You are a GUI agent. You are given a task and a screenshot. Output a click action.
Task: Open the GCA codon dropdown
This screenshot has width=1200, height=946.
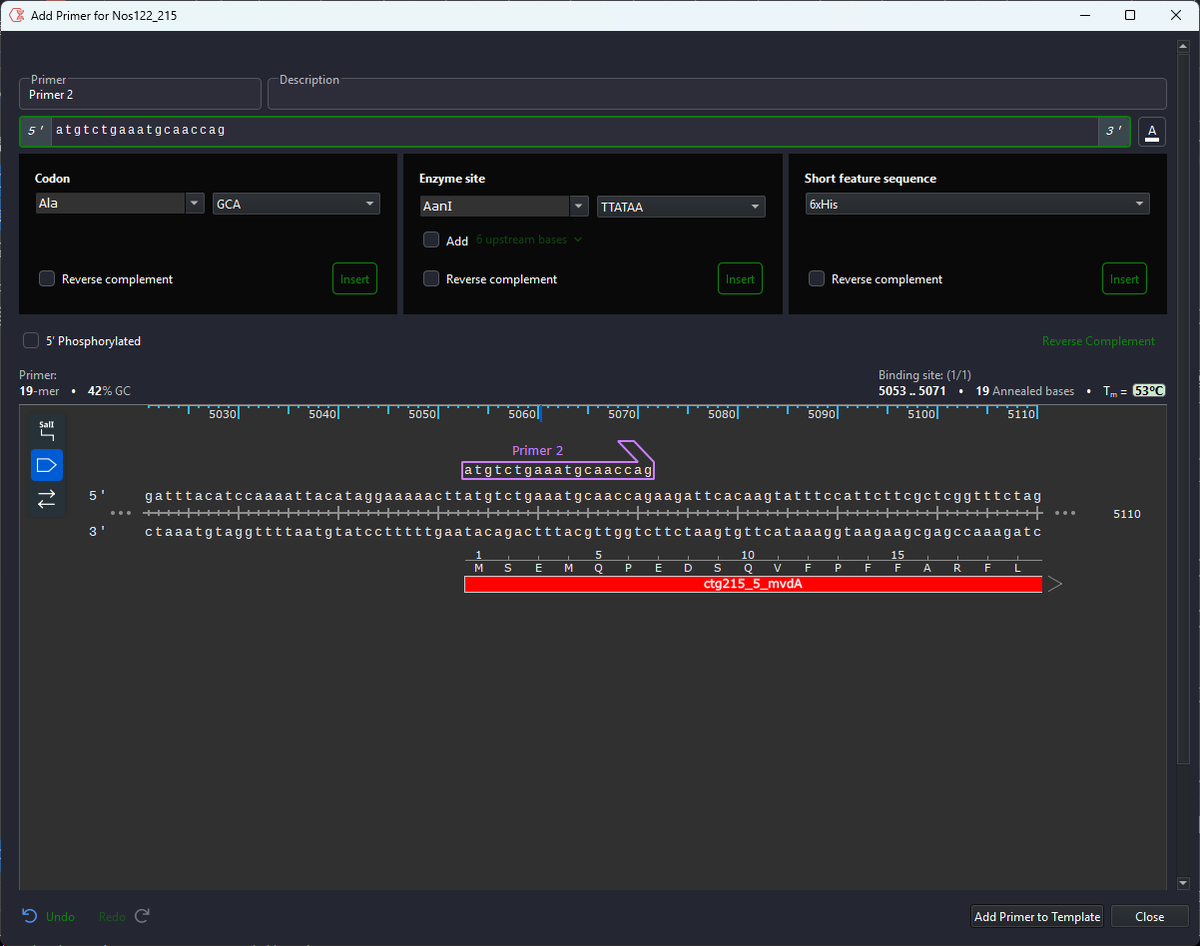[x=296, y=204]
